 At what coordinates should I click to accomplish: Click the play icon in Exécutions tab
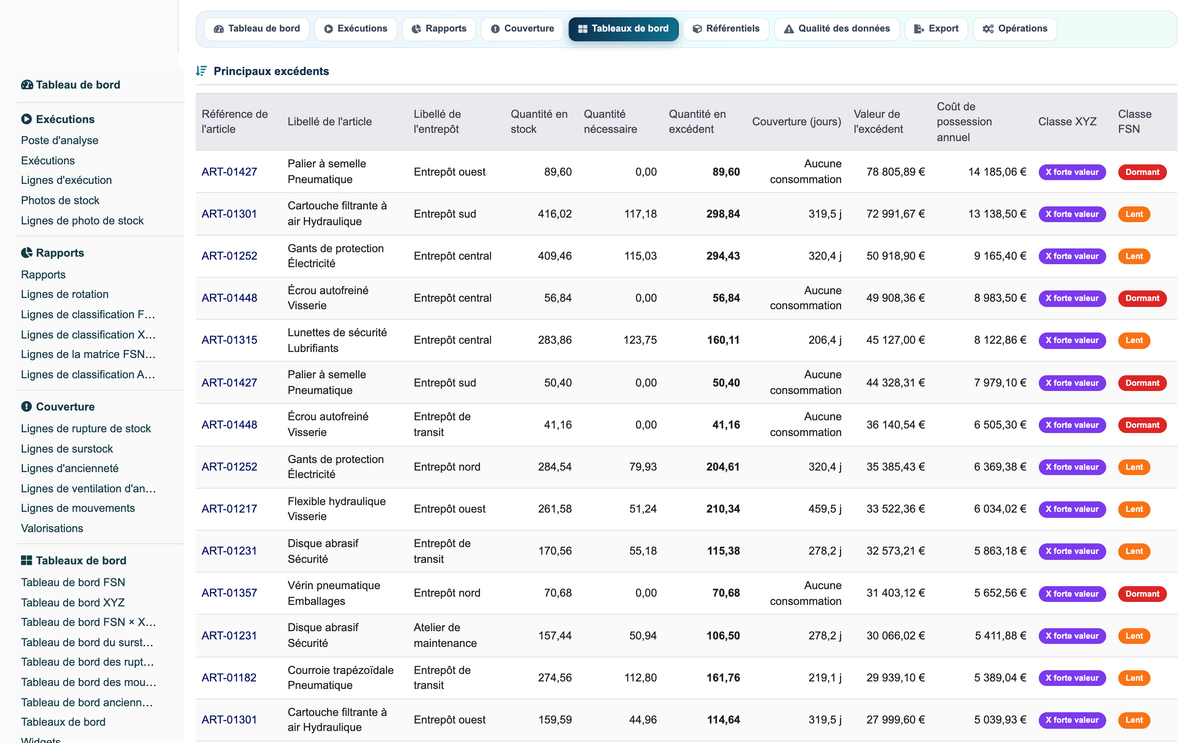pos(329,29)
